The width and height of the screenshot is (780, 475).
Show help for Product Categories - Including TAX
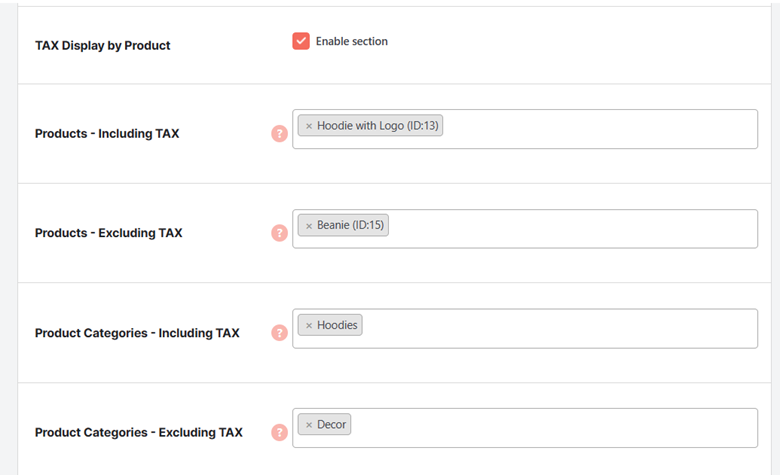(x=280, y=333)
